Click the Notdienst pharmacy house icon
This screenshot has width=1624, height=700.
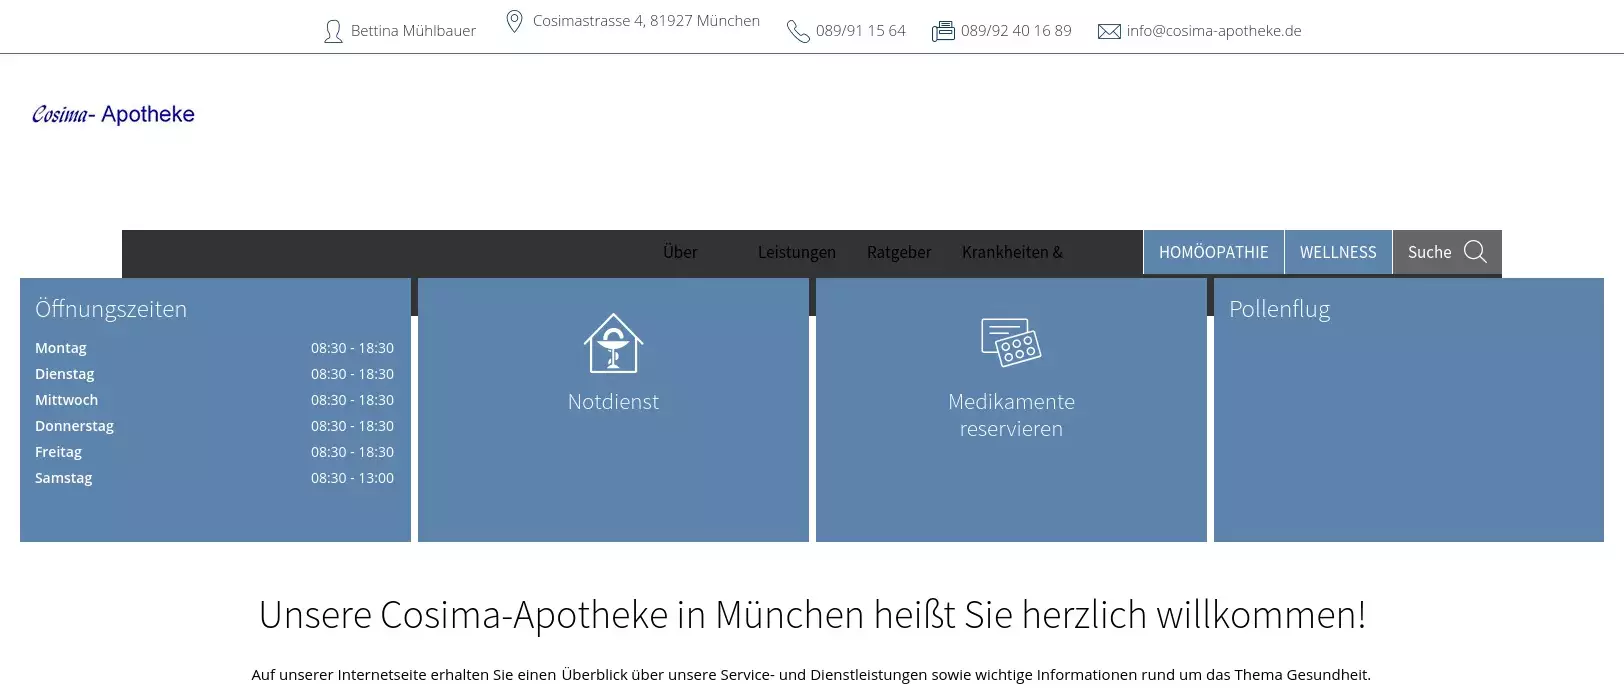(613, 343)
